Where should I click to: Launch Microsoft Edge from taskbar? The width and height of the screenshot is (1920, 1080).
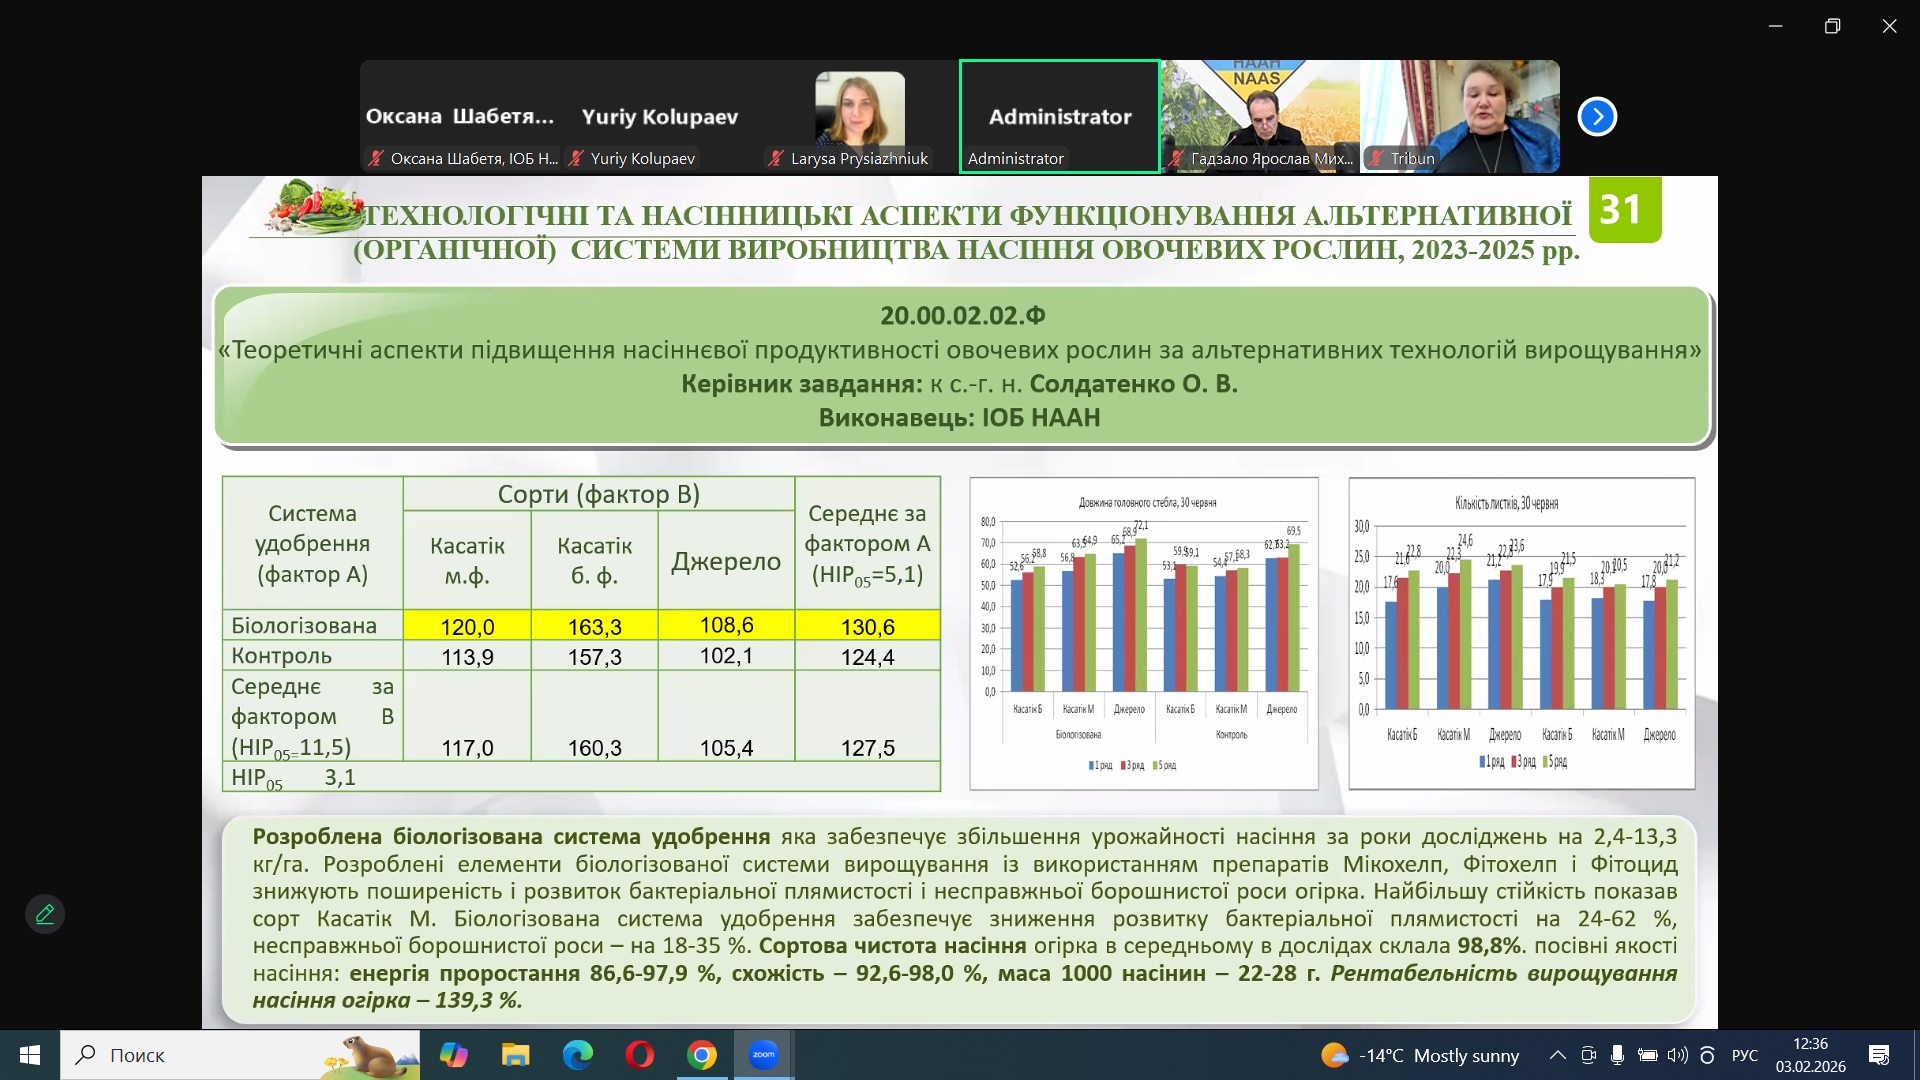pyautogui.click(x=577, y=1055)
